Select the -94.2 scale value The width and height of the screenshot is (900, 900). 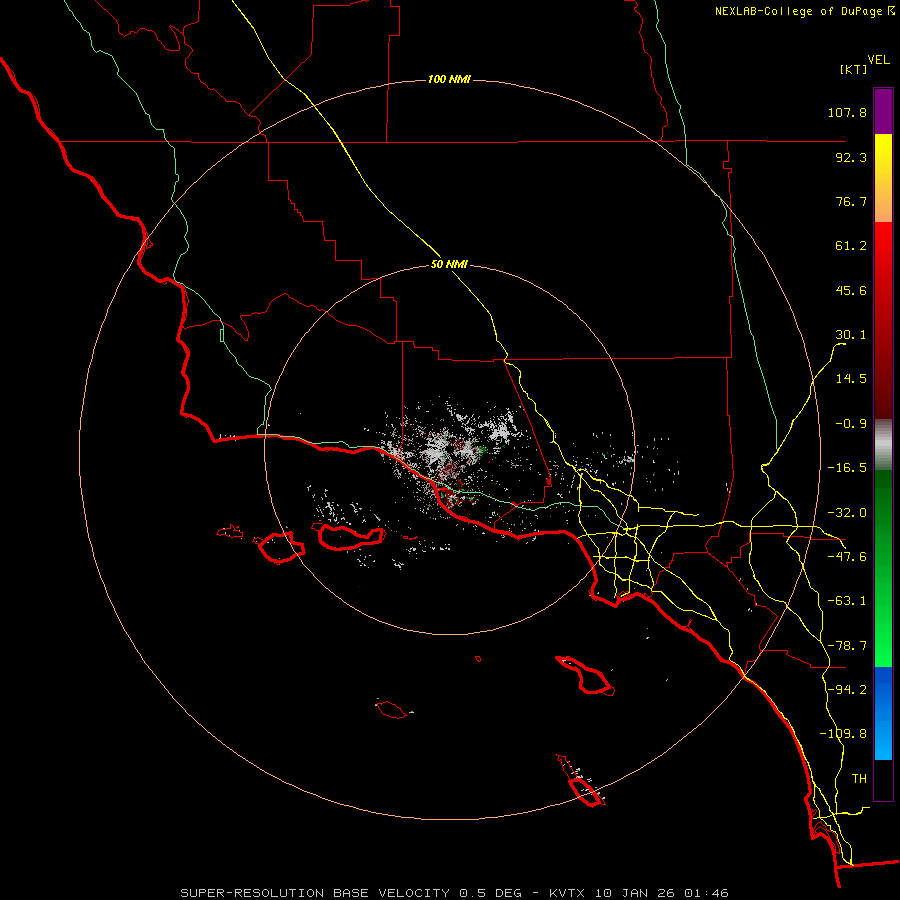847,690
